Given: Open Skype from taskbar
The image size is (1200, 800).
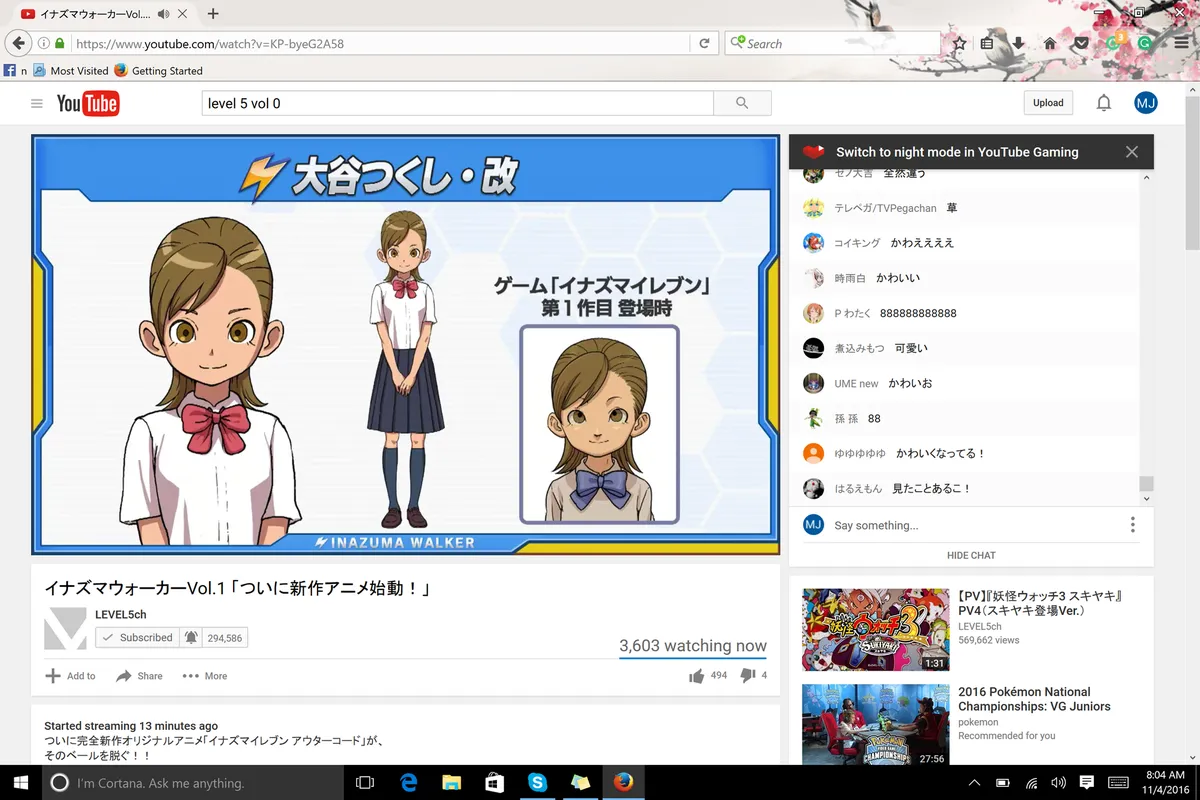Looking at the screenshot, I should (538, 782).
